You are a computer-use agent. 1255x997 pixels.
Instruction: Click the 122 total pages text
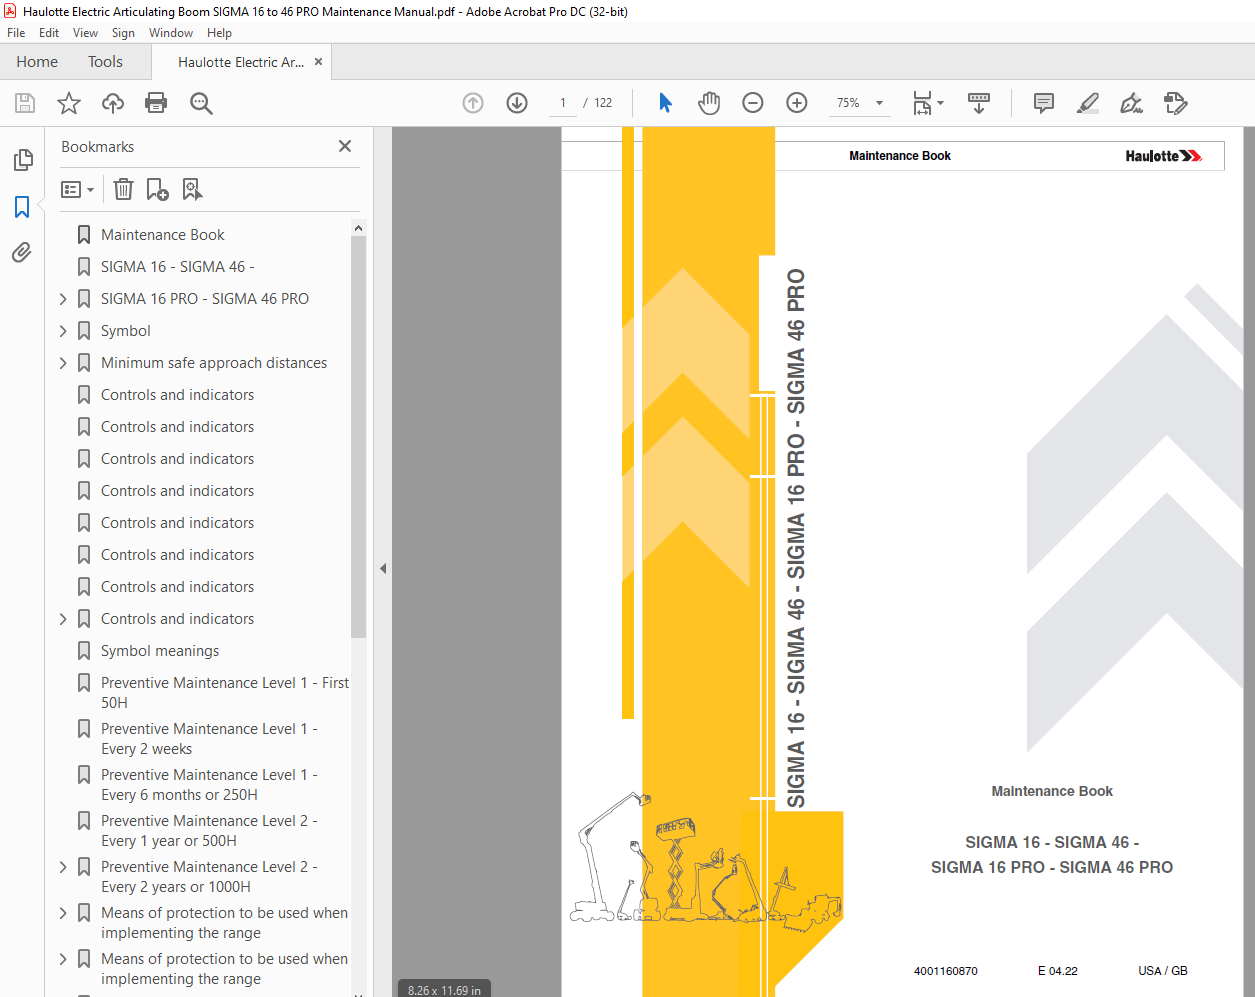603,103
